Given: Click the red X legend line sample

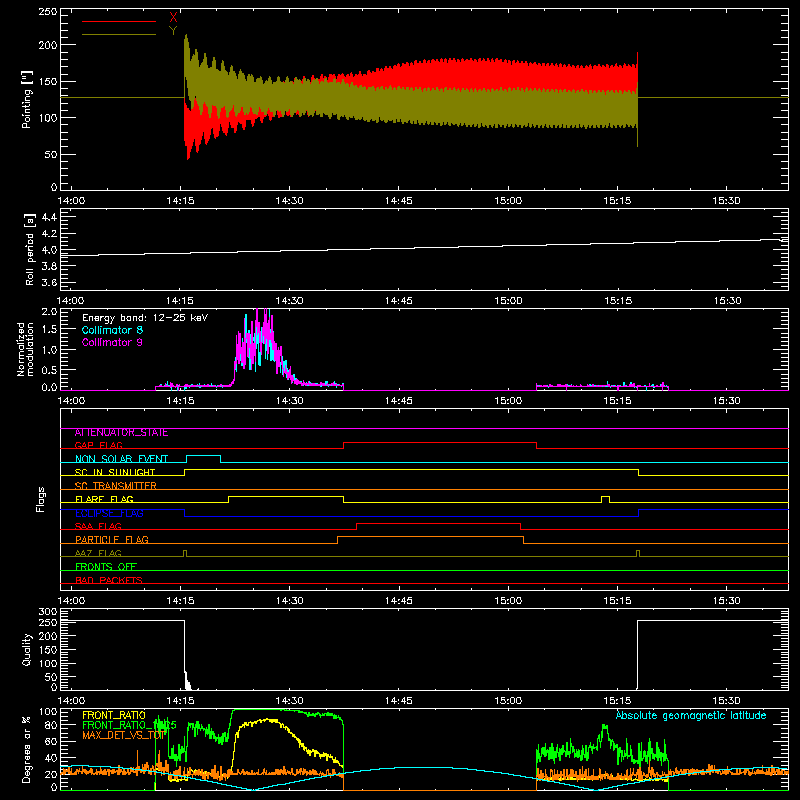Looking at the screenshot, I should coord(118,21).
